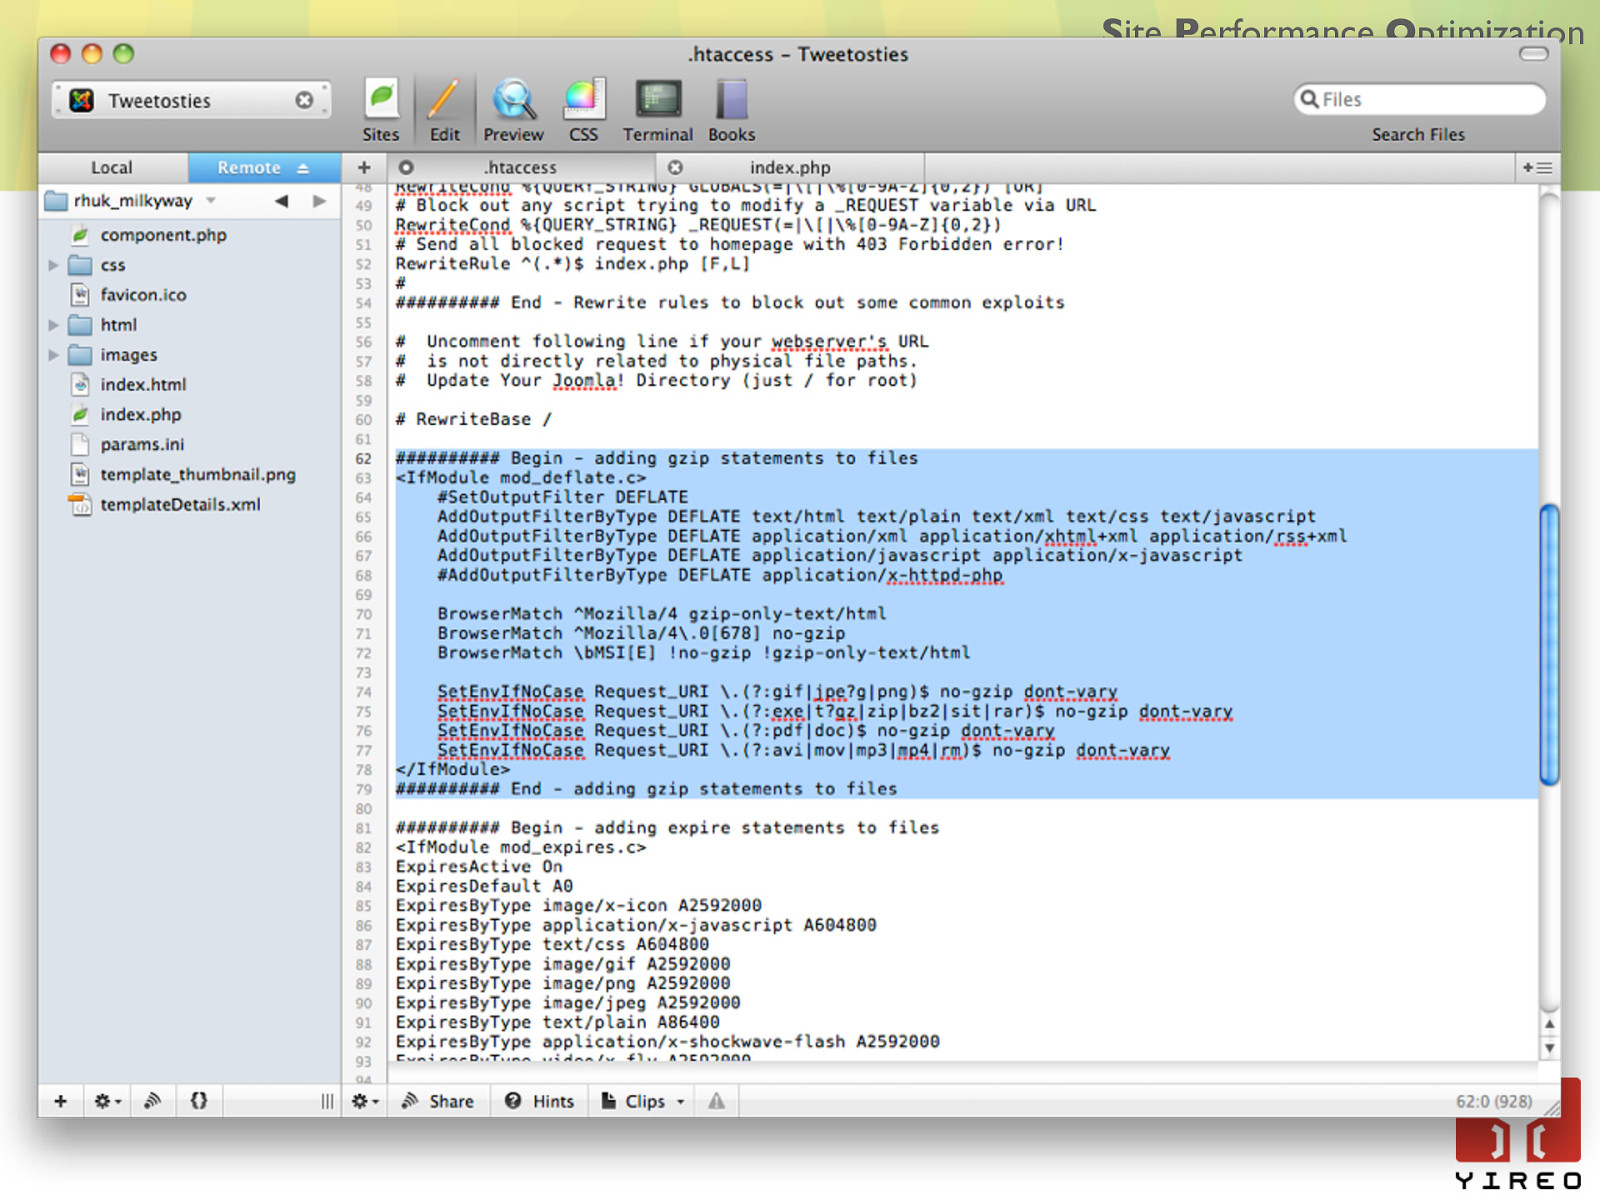Add a new tab with plus button
The image size is (1600, 1200).
click(364, 168)
